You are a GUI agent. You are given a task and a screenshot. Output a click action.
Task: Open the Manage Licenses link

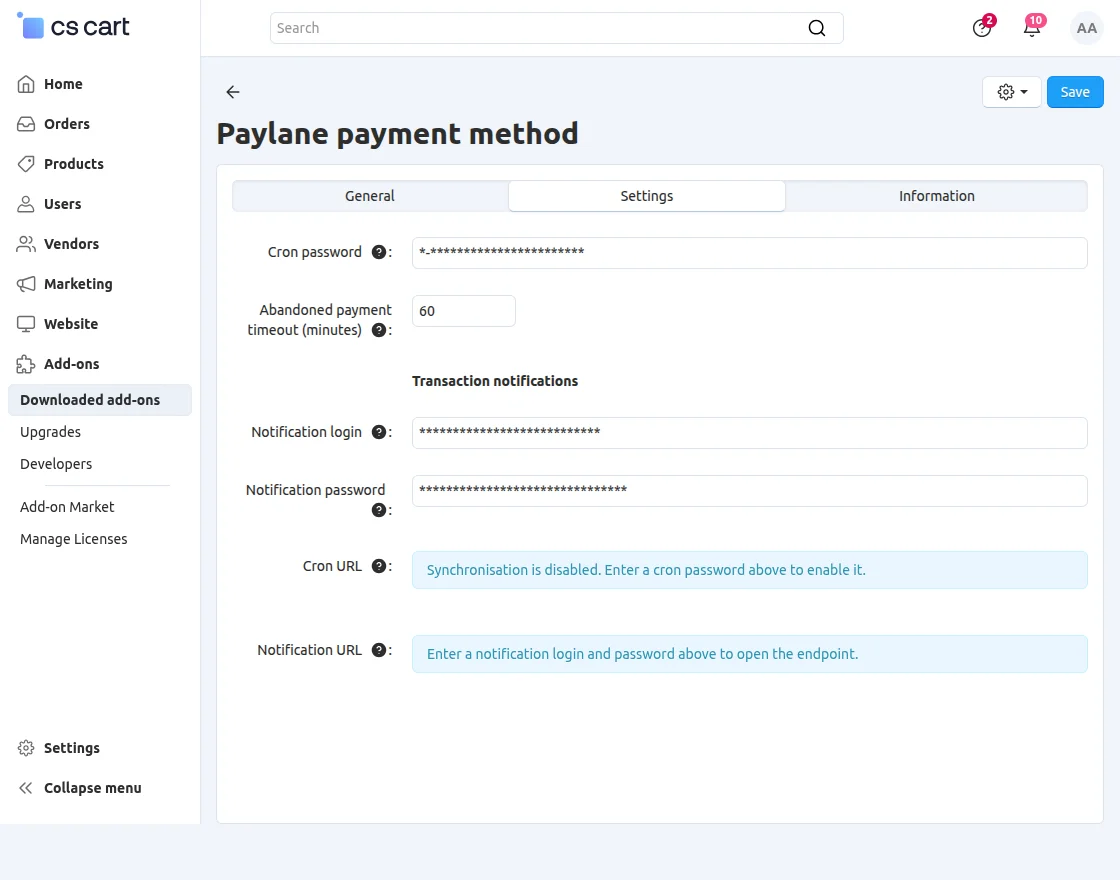(x=74, y=539)
